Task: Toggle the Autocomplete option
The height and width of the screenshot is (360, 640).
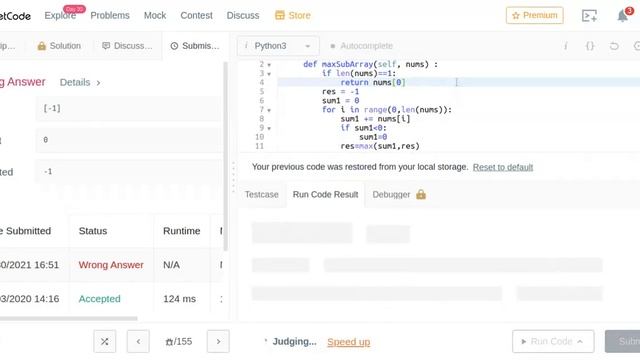Action: pos(362,46)
